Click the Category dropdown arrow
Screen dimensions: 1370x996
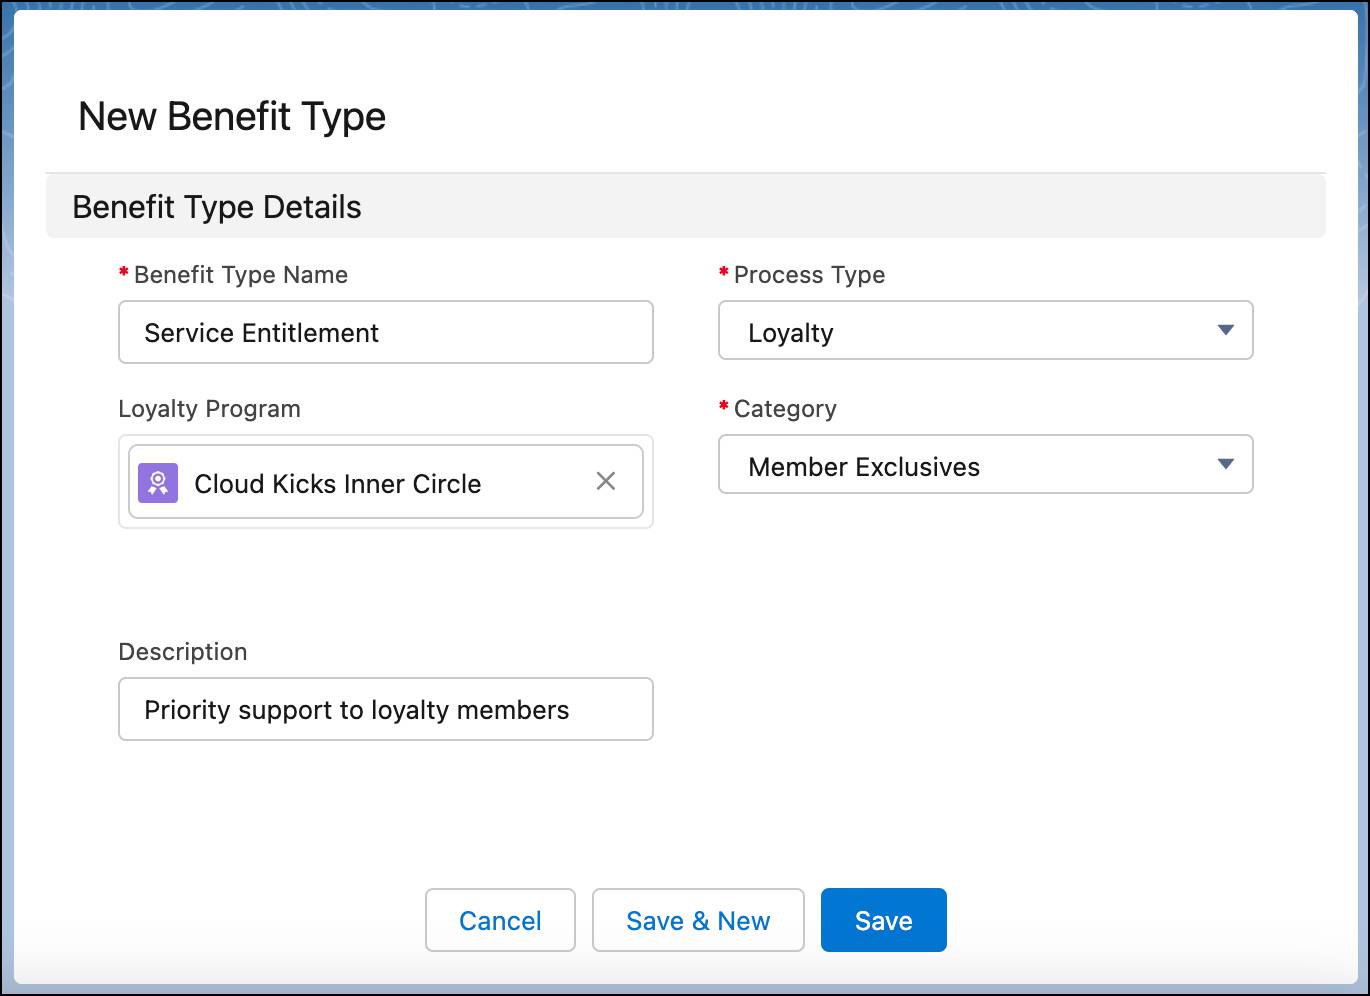click(x=1224, y=464)
